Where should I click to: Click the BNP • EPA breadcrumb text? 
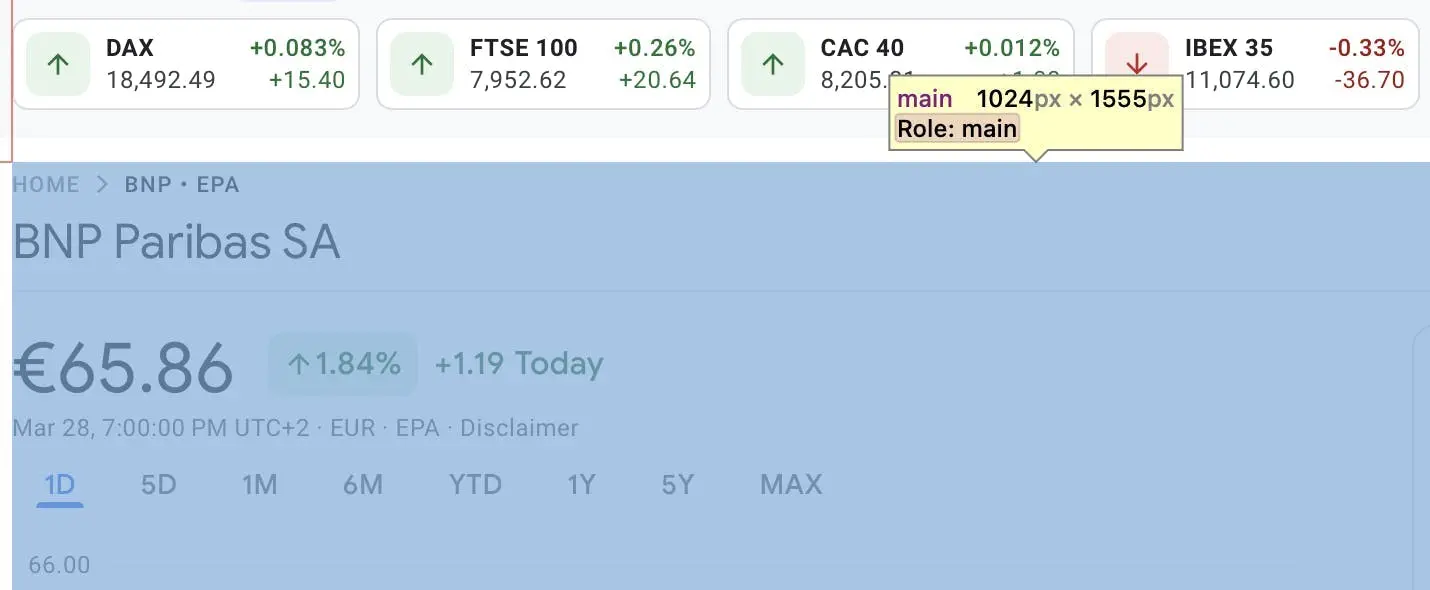(x=182, y=185)
